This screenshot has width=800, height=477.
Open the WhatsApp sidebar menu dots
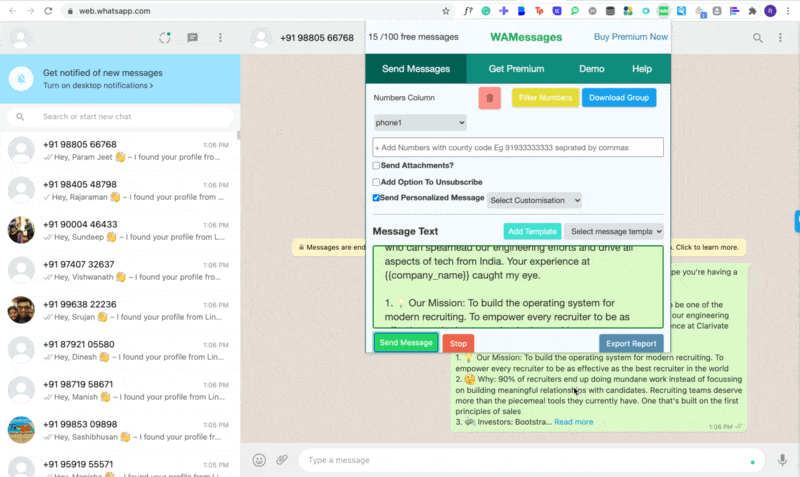coord(220,38)
